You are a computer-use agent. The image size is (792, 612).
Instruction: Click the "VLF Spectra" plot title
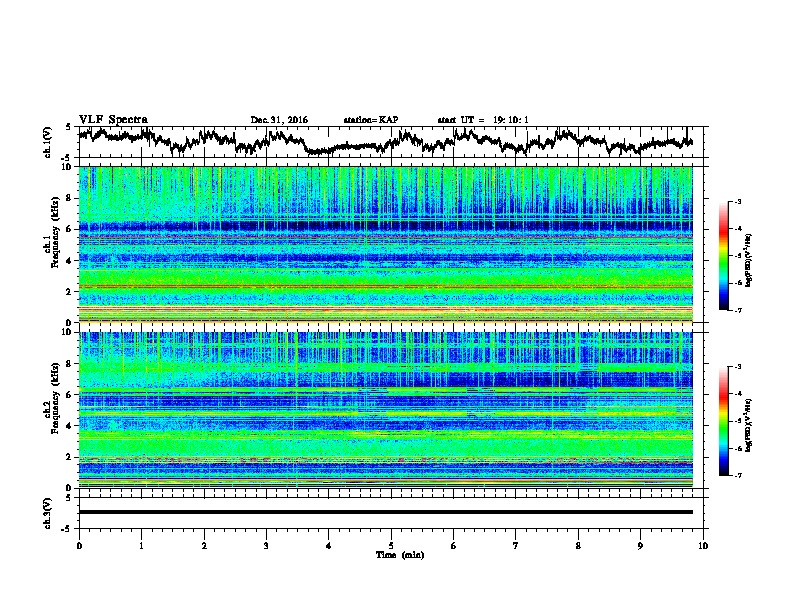113,120
